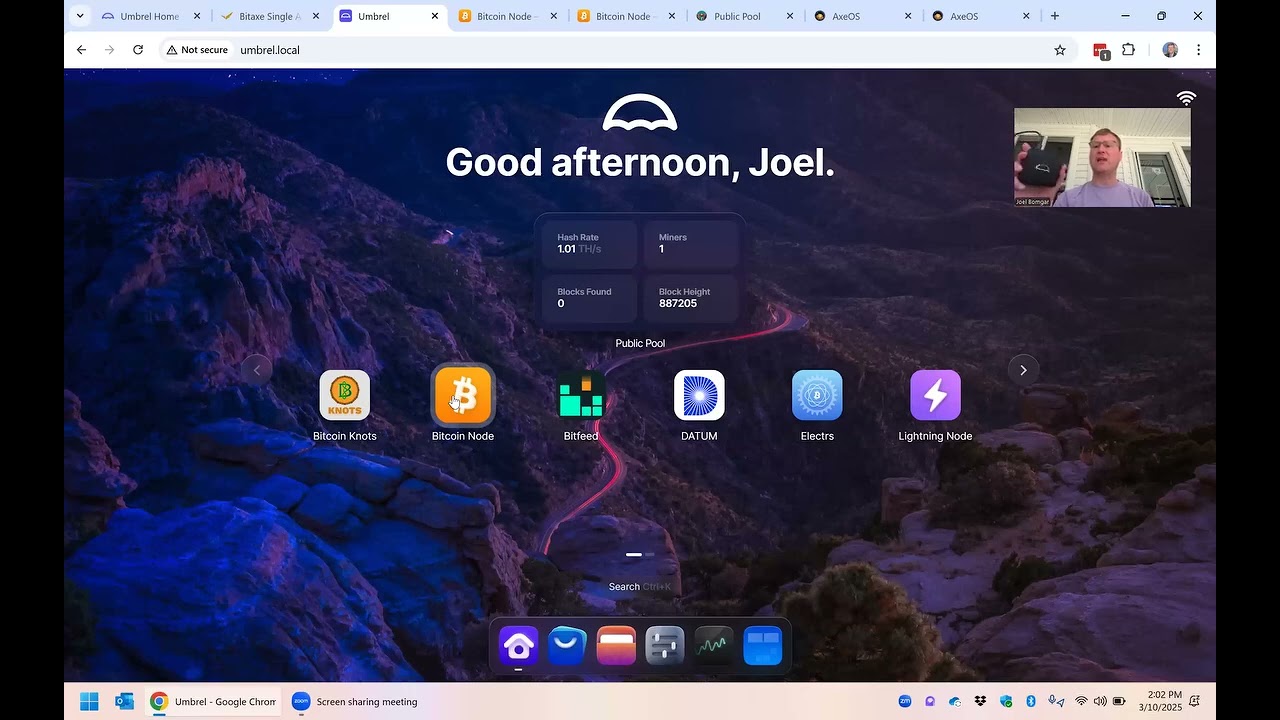Screen dimensions: 1280x720
Task: Open Files in the Umbrel dock
Action: pos(616,646)
